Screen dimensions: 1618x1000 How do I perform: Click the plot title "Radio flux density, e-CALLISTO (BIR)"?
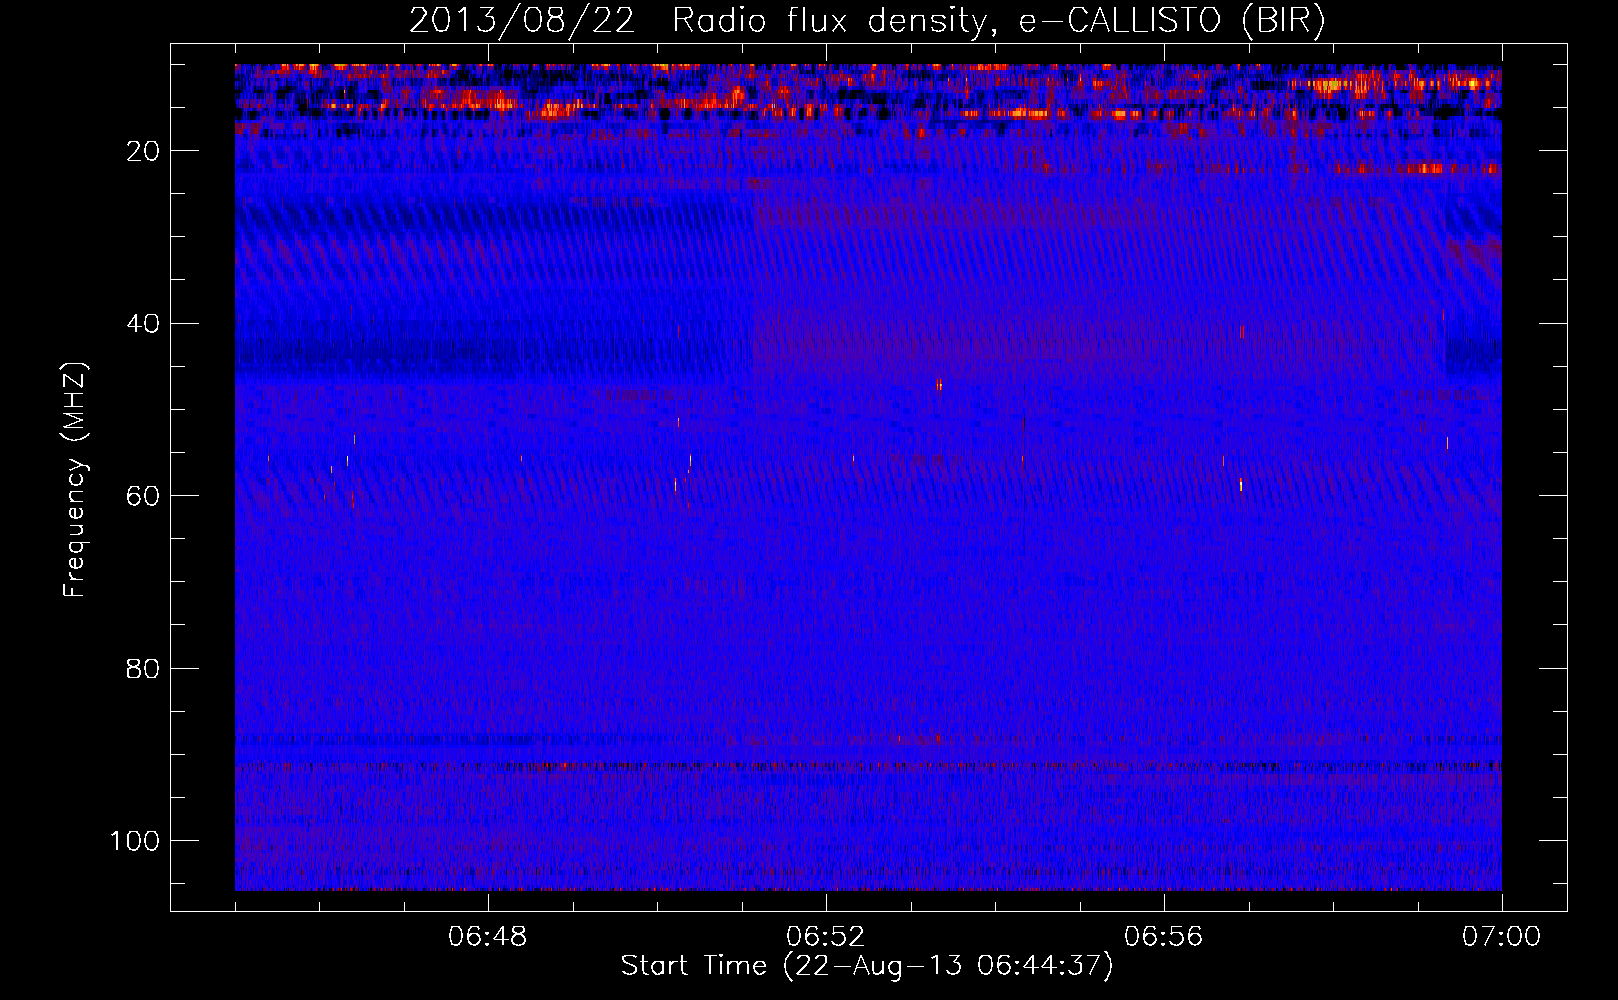(x=999, y=21)
